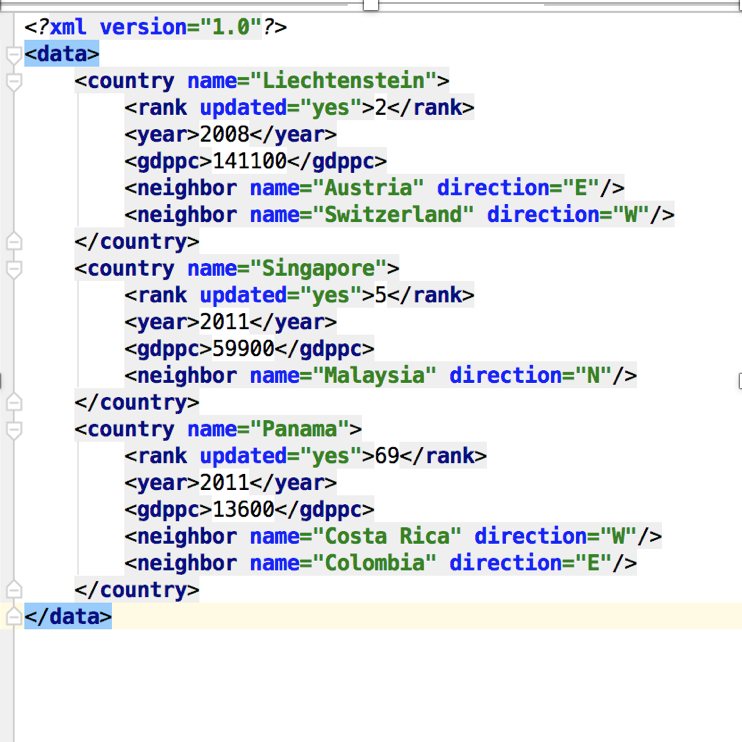Click the "Panama" attribute value
Image resolution: width=742 pixels, height=742 pixels.
point(300,429)
